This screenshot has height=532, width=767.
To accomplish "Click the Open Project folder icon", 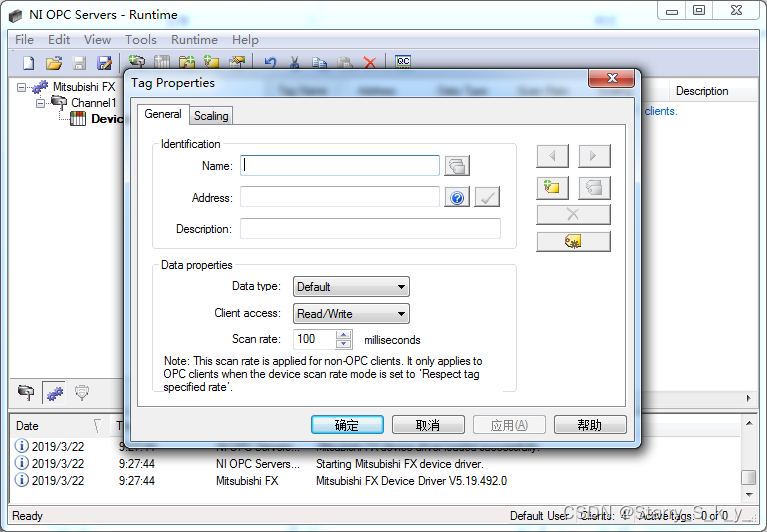I will tap(54, 63).
